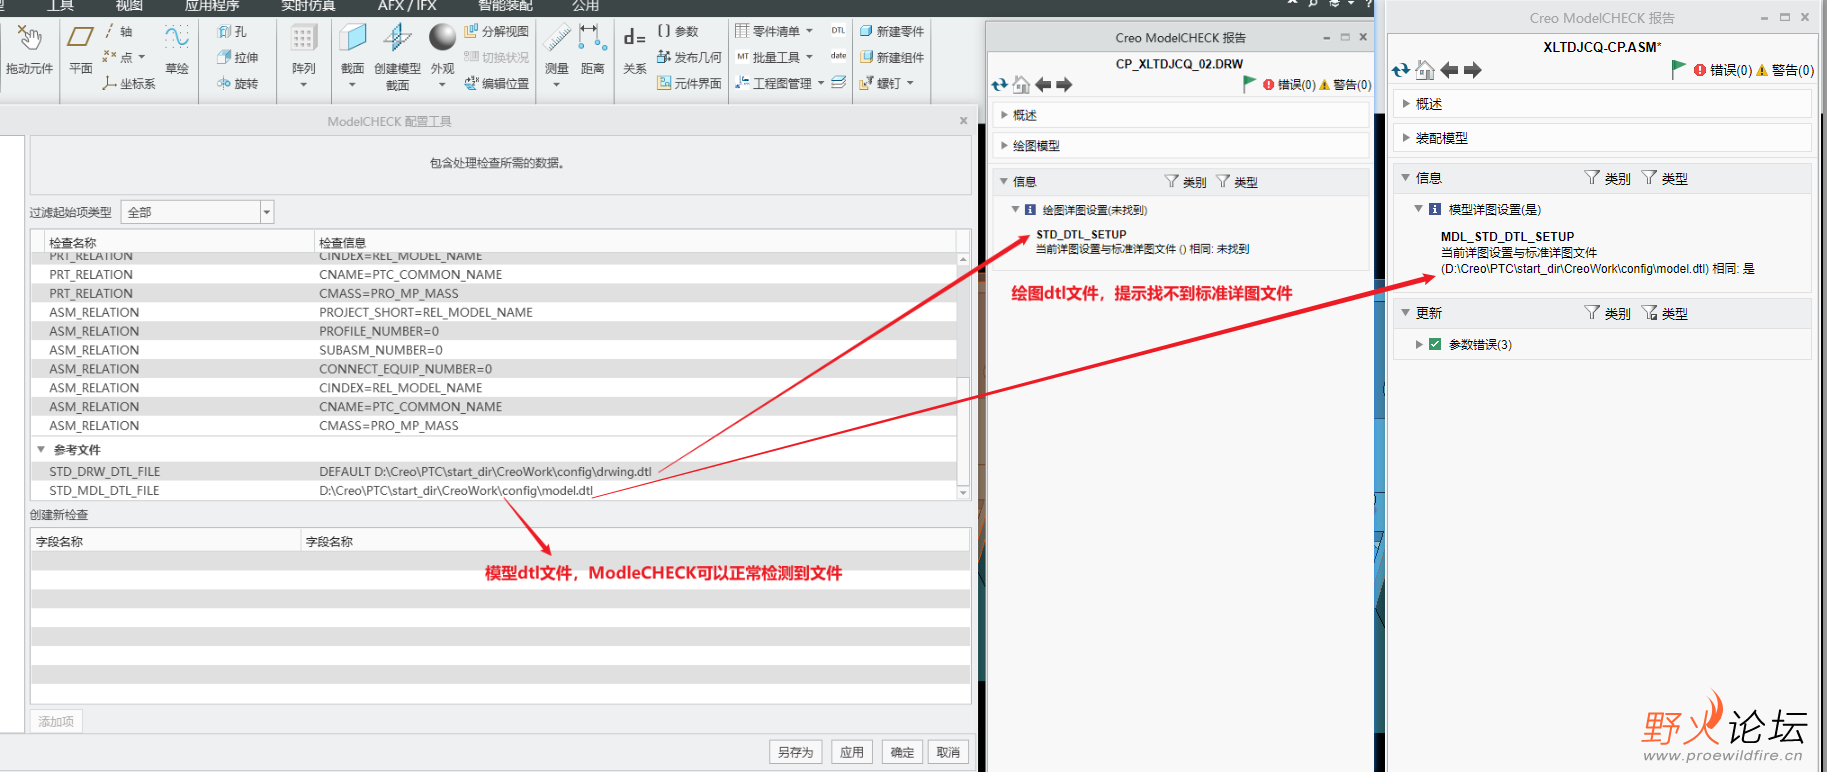Expand 概述 in the DRW report
Image resolution: width=1827 pixels, height=772 pixels.
click(x=1005, y=115)
